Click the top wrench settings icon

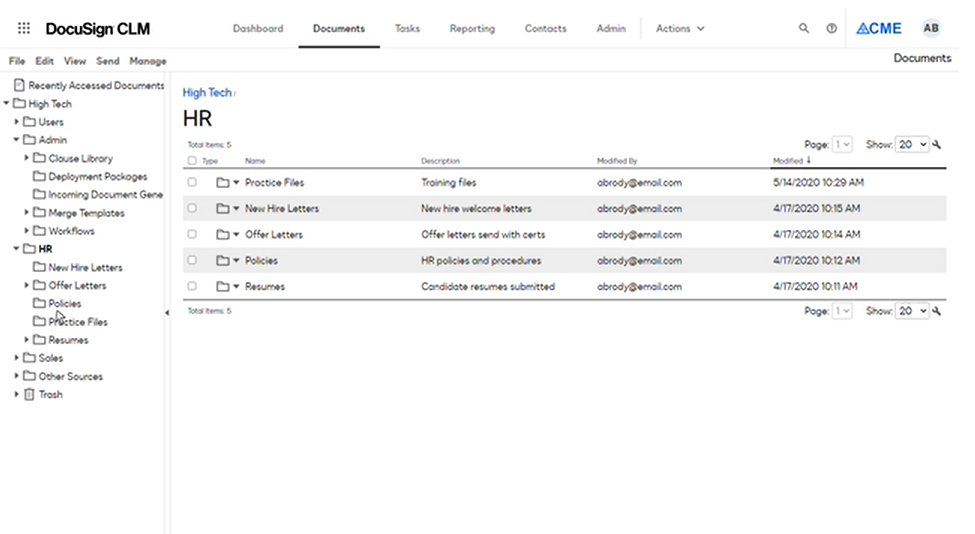937,145
